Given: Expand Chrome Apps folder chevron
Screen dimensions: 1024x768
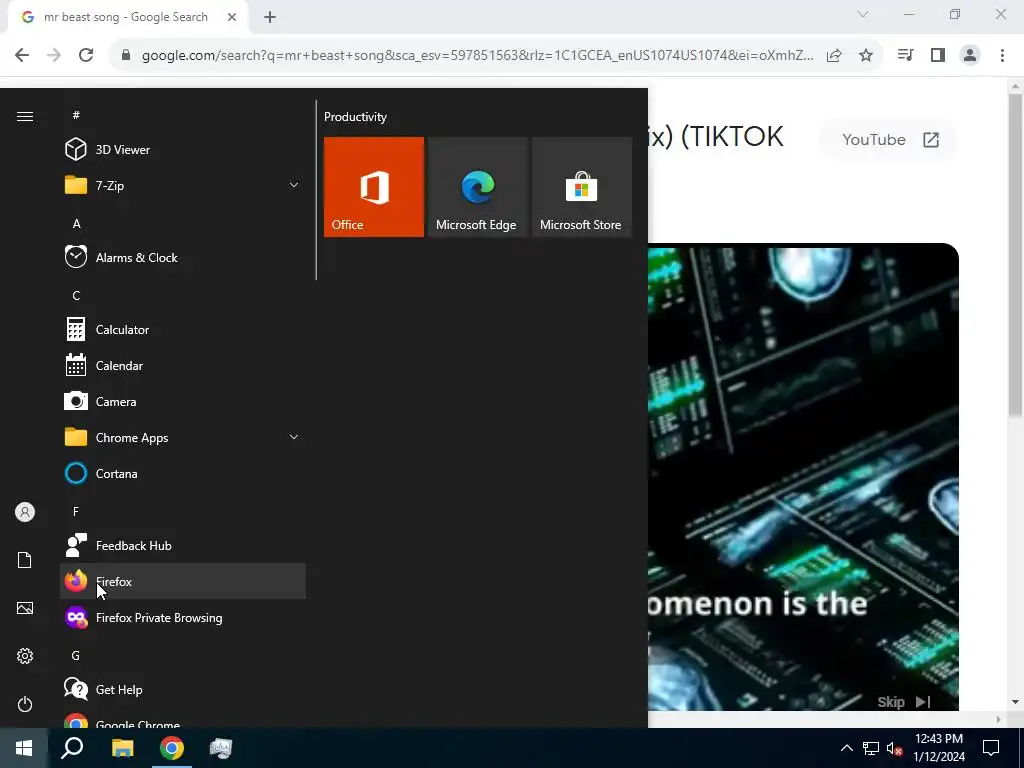Looking at the screenshot, I should pos(294,438).
